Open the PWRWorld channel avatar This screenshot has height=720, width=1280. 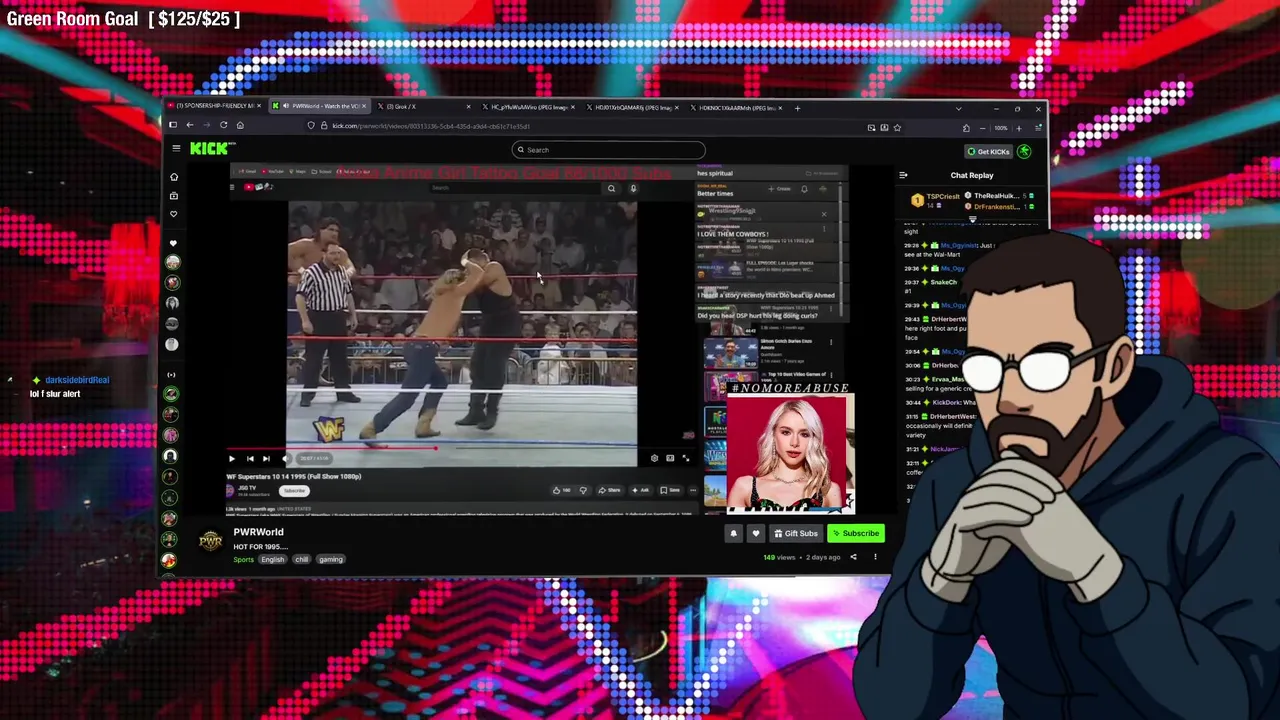(x=210, y=541)
